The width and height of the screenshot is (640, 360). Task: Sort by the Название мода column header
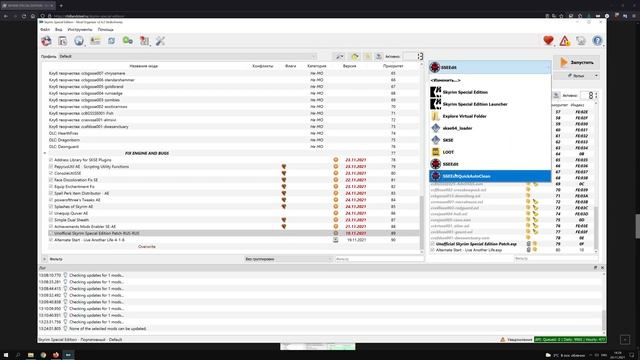tap(144, 66)
